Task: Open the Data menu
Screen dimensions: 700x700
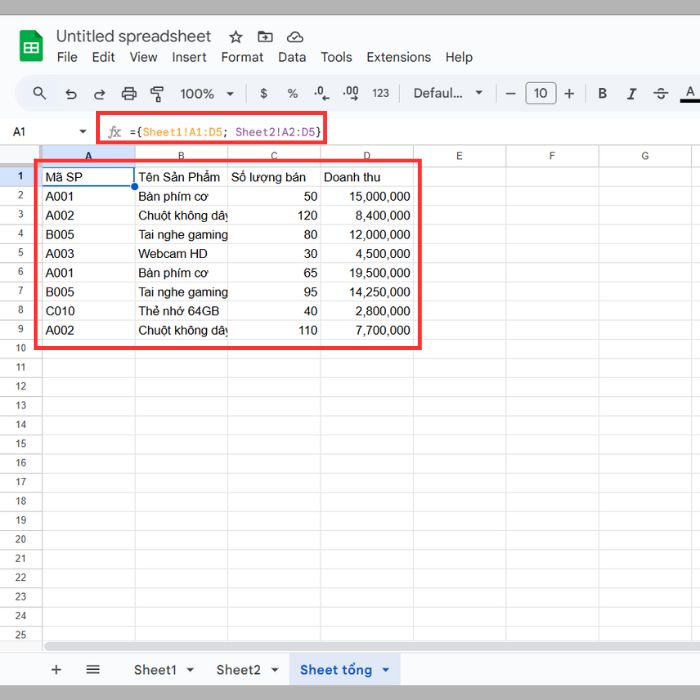Action: tap(292, 57)
